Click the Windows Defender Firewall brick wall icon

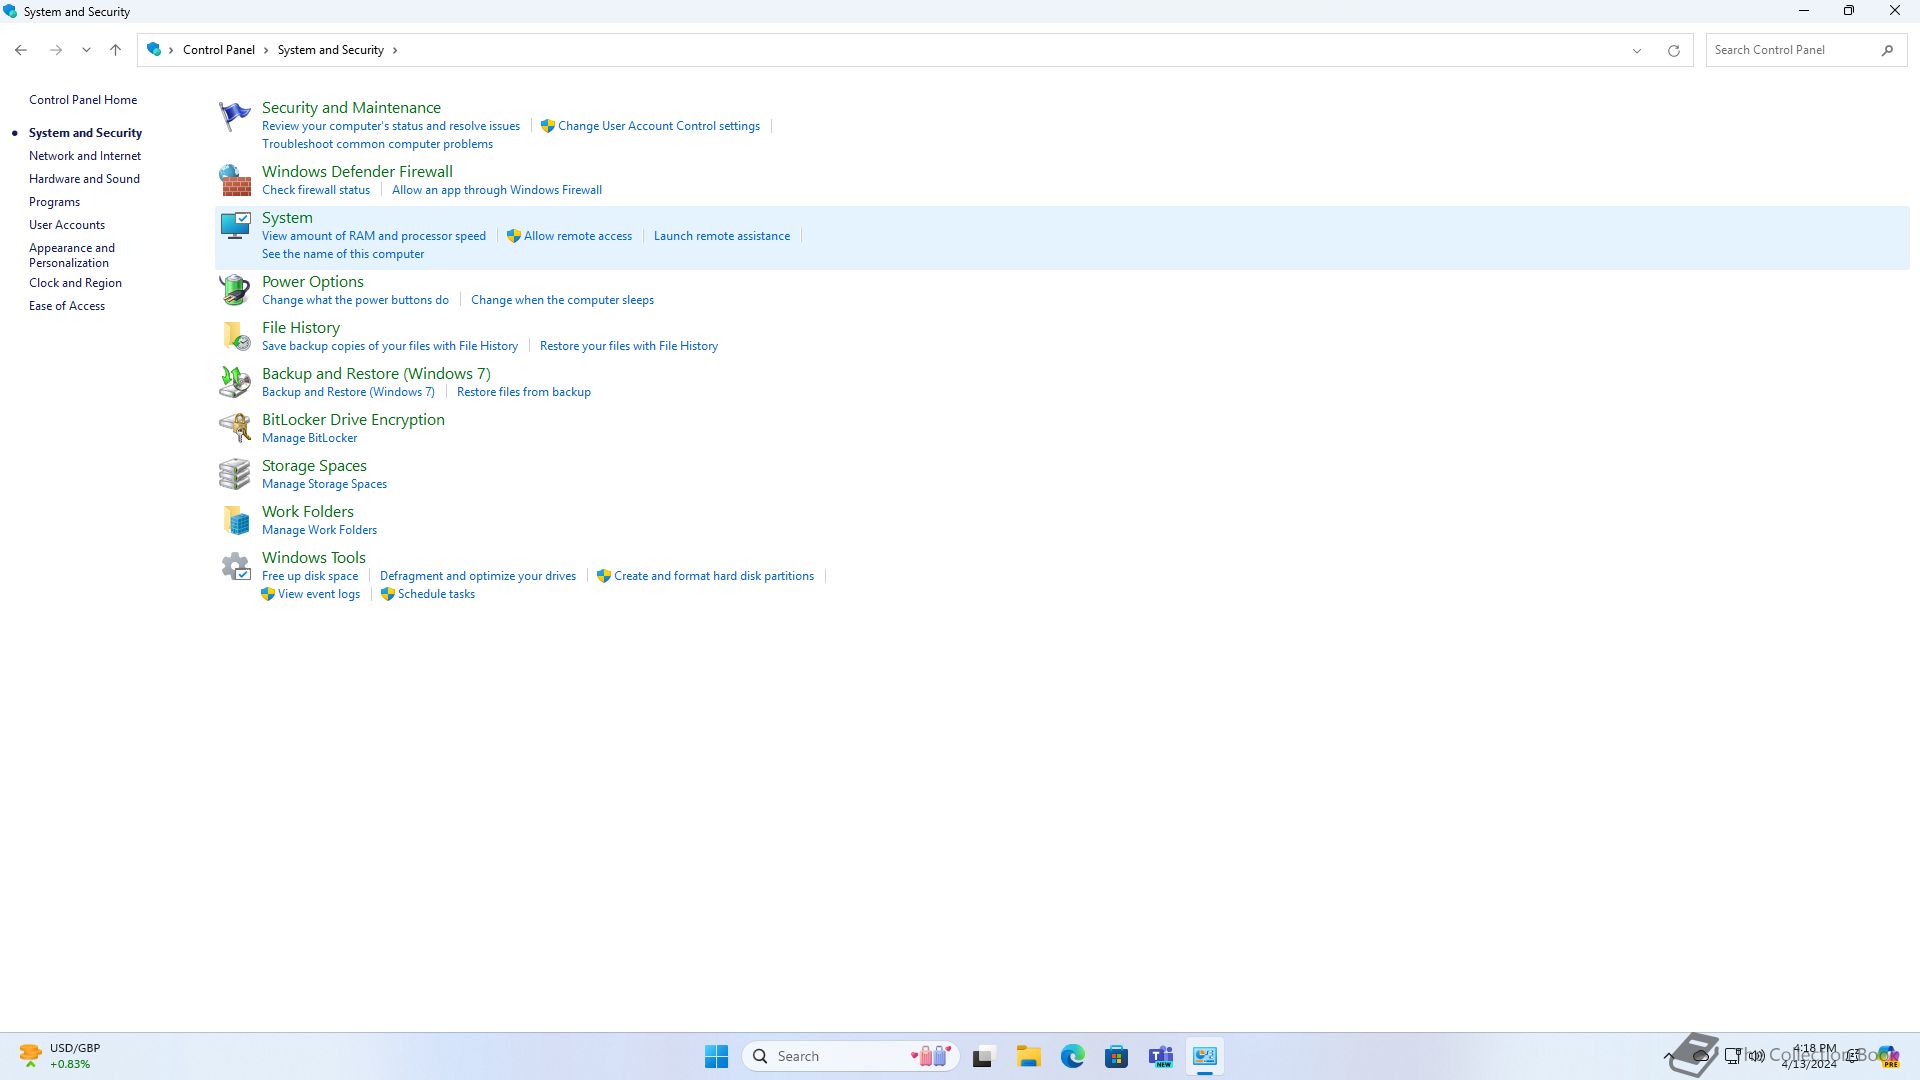[x=235, y=180]
